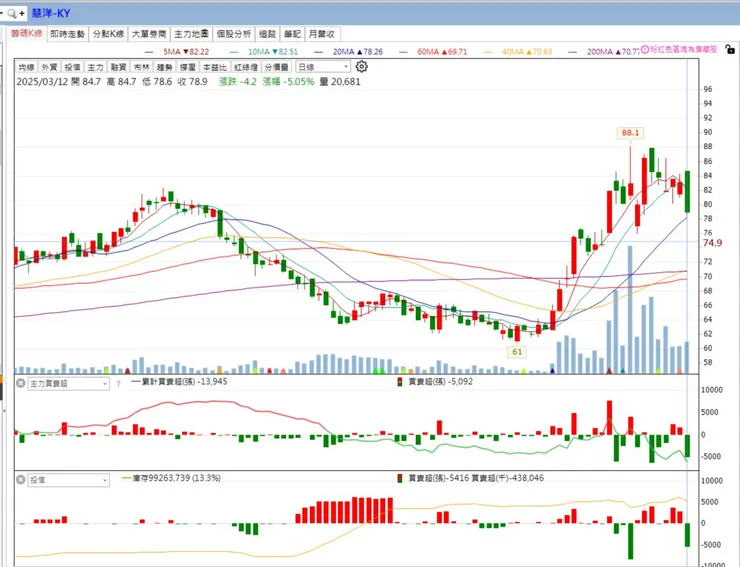
Task: Open chart settings gear icon
Action: [x=362, y=67]
